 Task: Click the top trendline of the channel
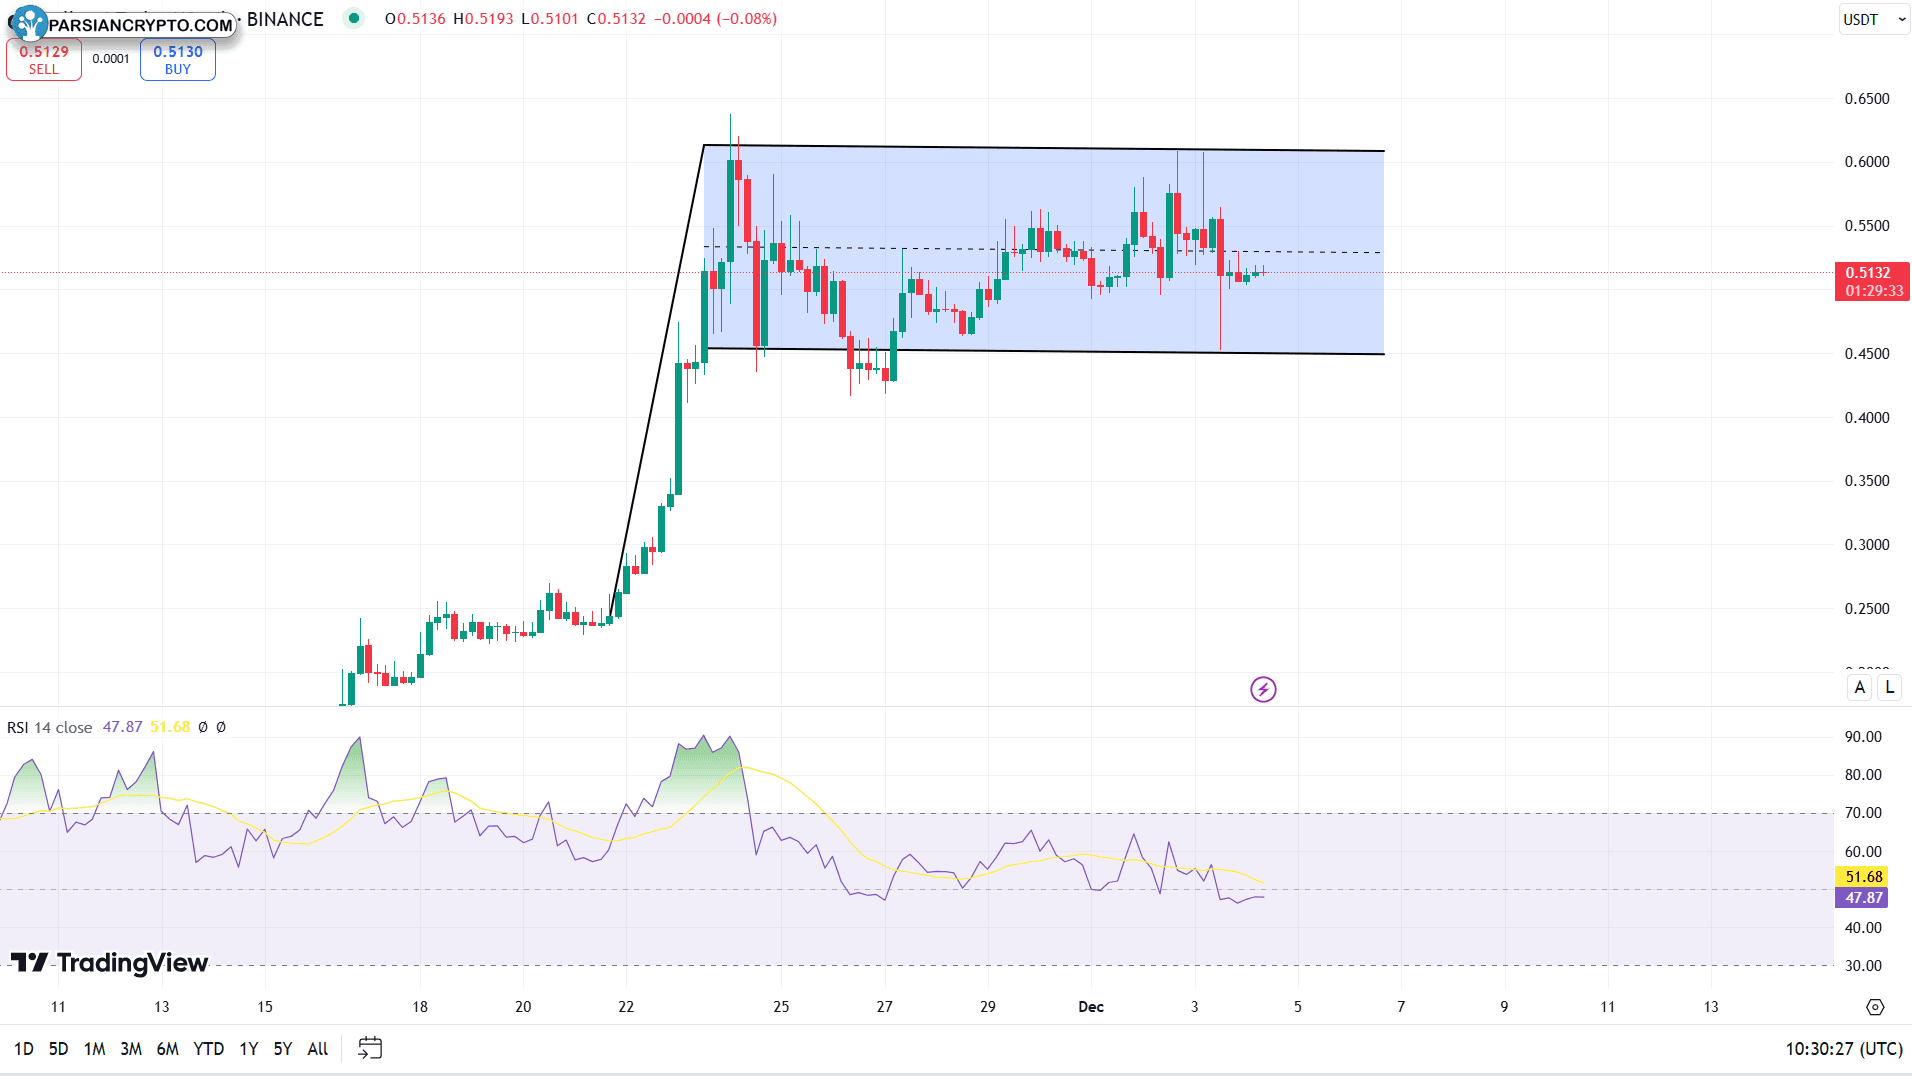coord(1044,149)
